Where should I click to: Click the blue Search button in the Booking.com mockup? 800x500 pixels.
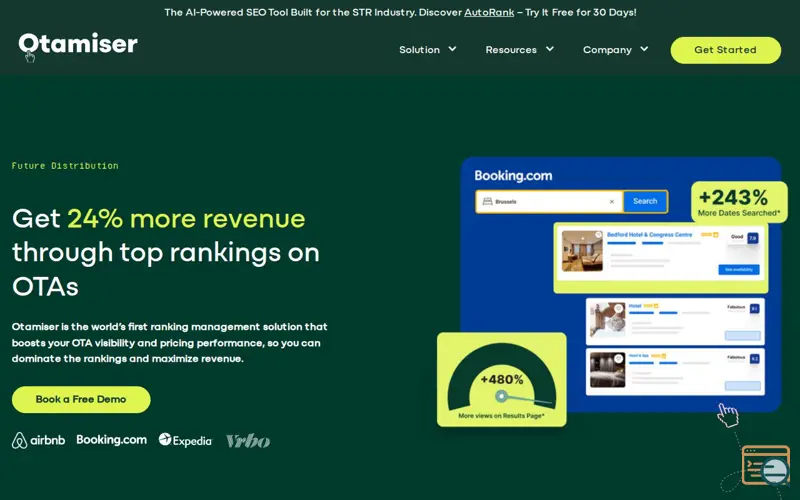click(x=645, y=202)
